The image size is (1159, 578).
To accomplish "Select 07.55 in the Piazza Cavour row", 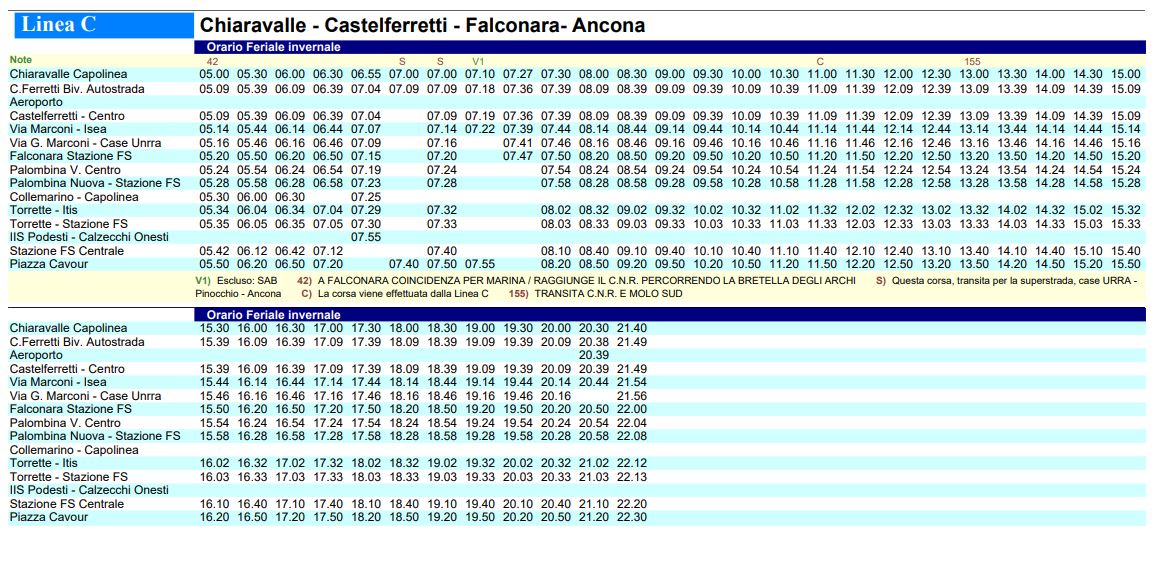I will tap(480, 265).
